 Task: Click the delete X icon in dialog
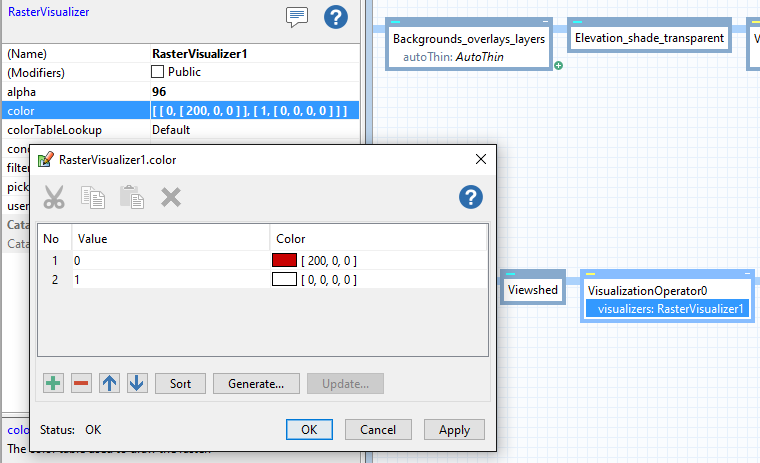[171, 197]
